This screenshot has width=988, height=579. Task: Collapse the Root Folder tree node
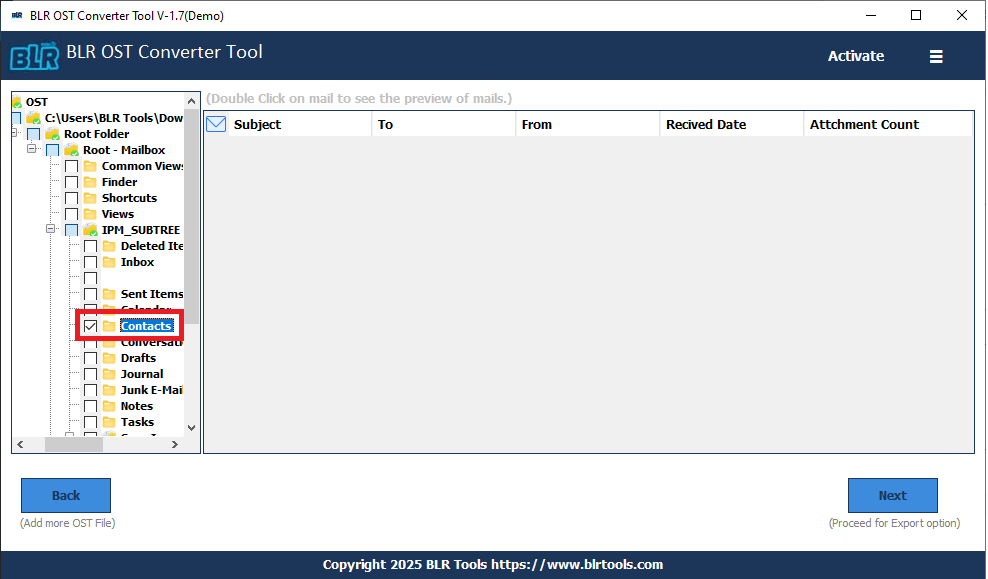click(15, 134)
